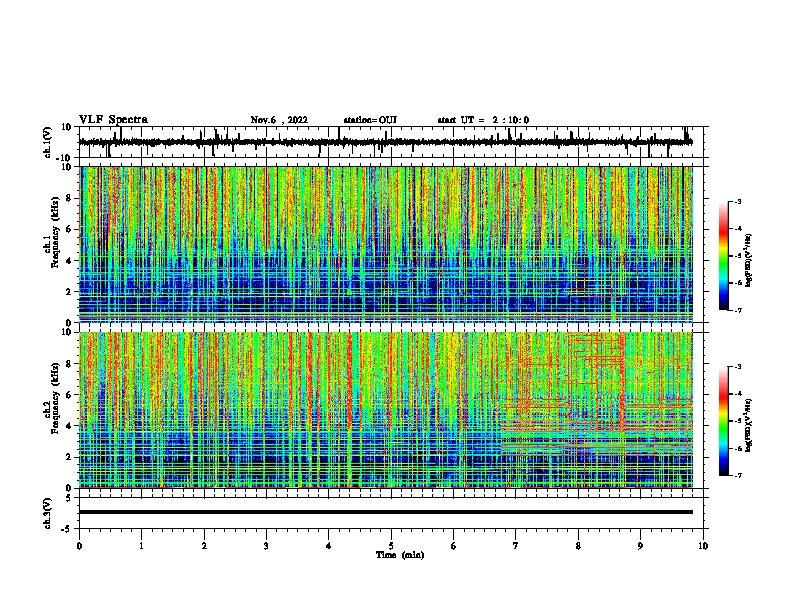Click time axis tick label "3"
Image resolution: width=792 pixels, height=612 pixels.
click(266, 546)
